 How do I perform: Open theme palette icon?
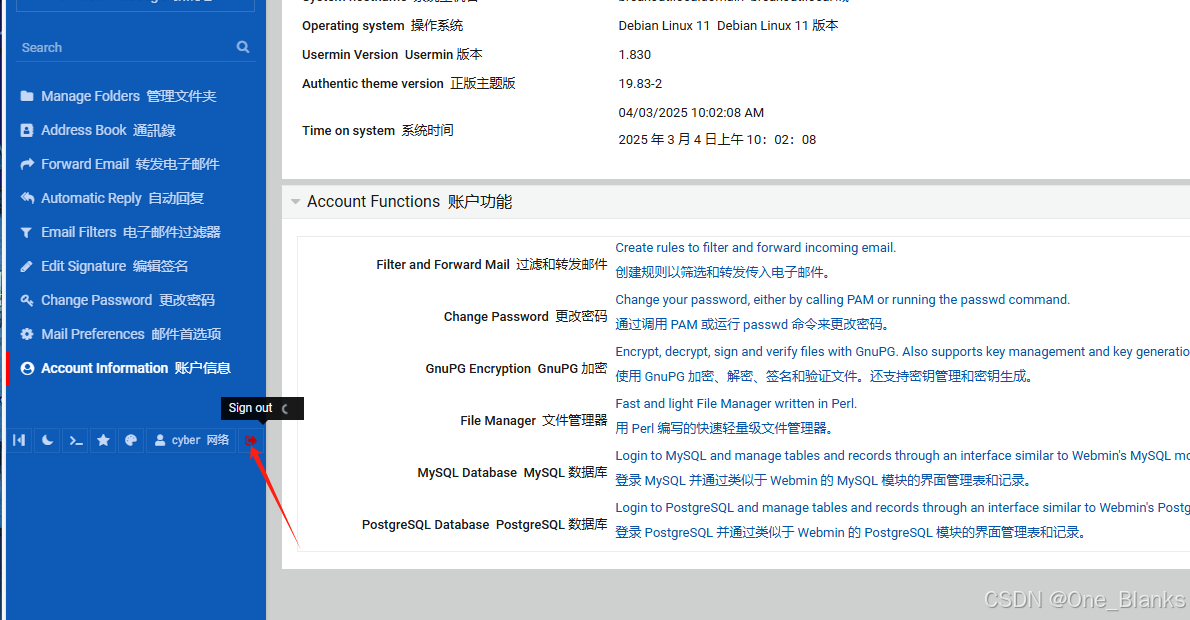pos(131,440)
